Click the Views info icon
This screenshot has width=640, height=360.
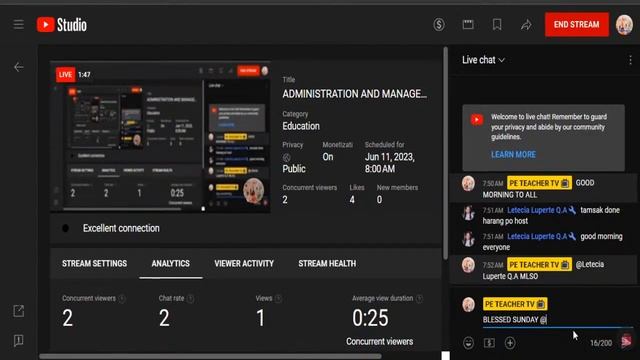(x=278, y=299)
